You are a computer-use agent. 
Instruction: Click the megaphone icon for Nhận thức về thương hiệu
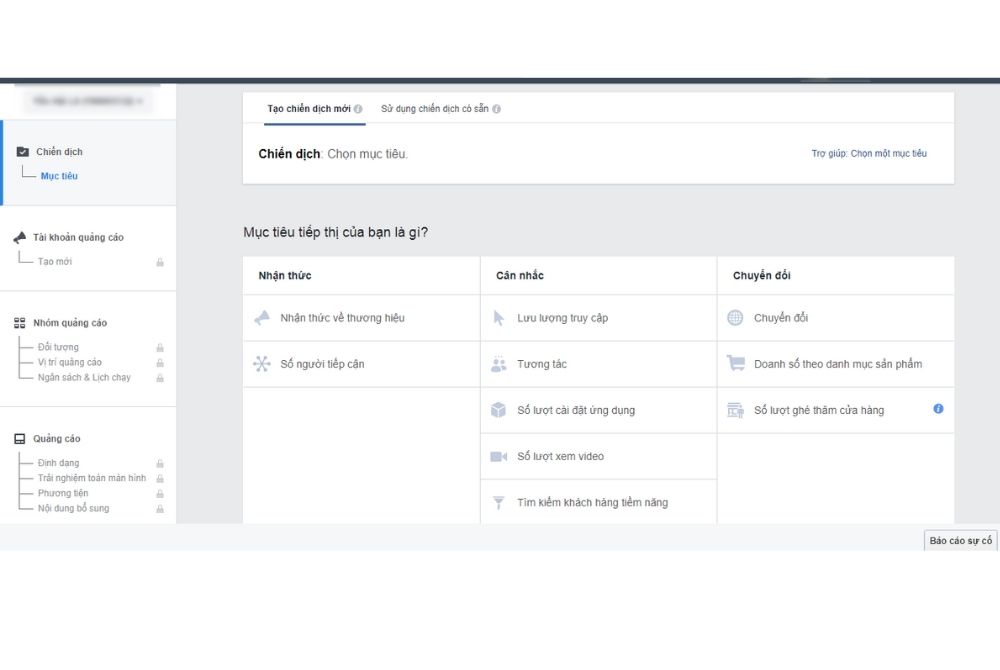pyautogui.click(x=262, y=318)
